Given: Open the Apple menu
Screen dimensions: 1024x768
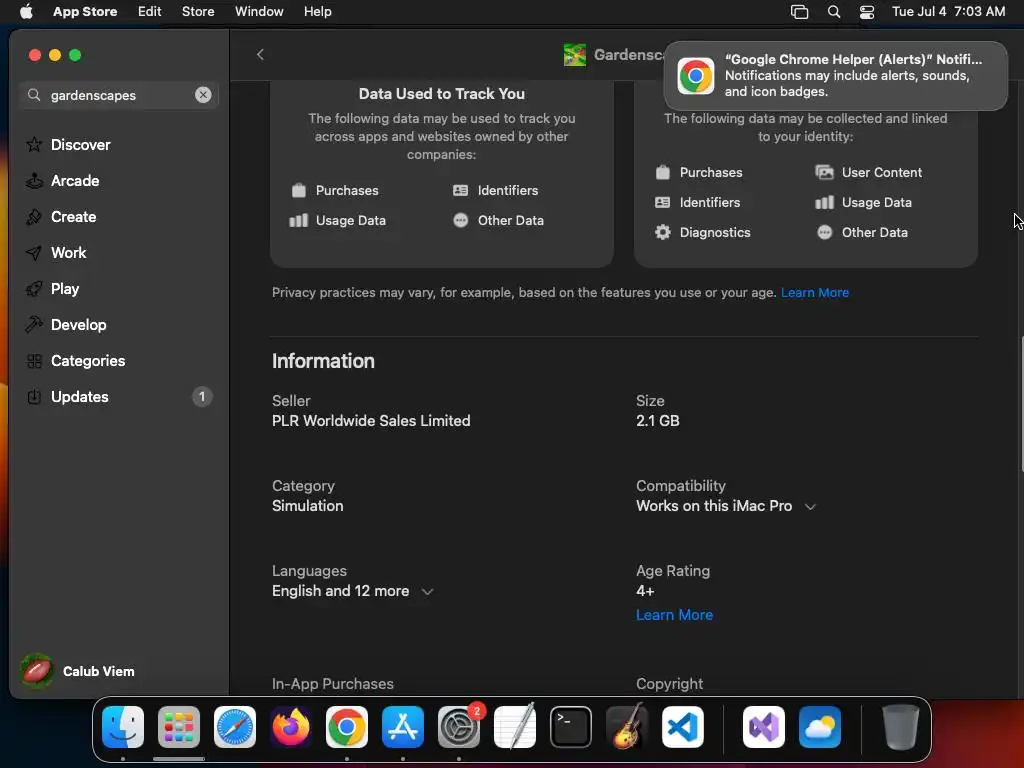Looking at the screenshot, I should click(26, 12).
